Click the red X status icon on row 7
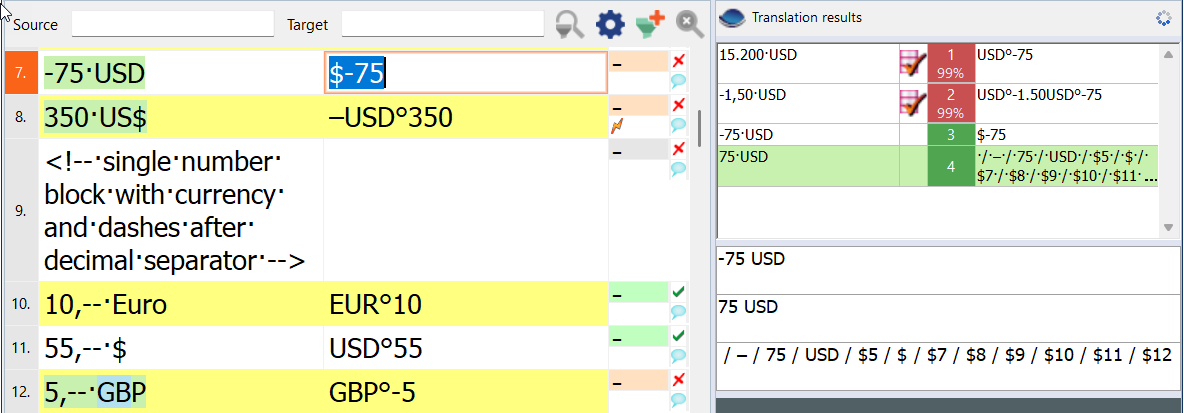Viewport: 1184px width, 413px height. coord(678,60)
